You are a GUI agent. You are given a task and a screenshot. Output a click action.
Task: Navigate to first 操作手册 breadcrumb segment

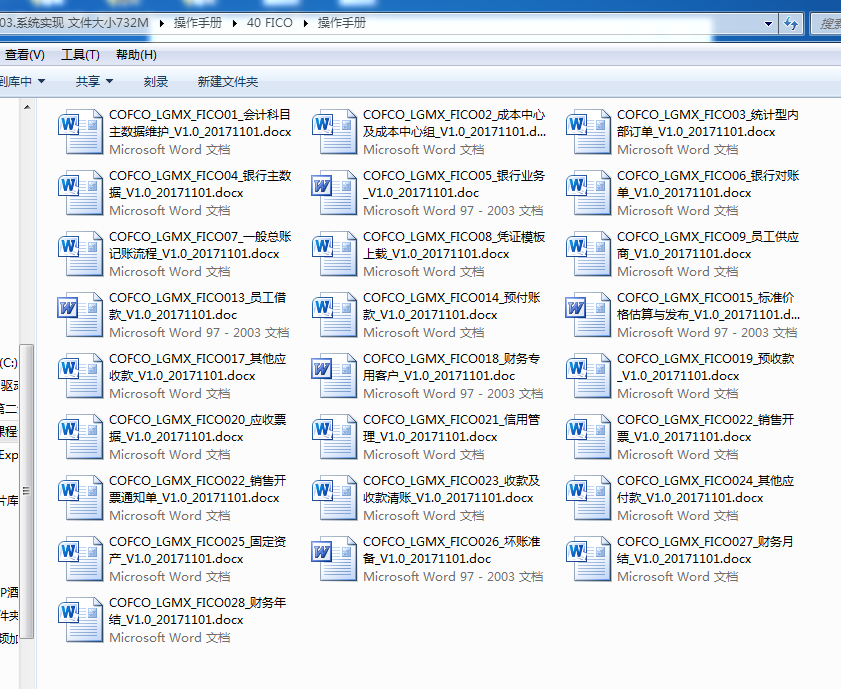coord(198,23)
